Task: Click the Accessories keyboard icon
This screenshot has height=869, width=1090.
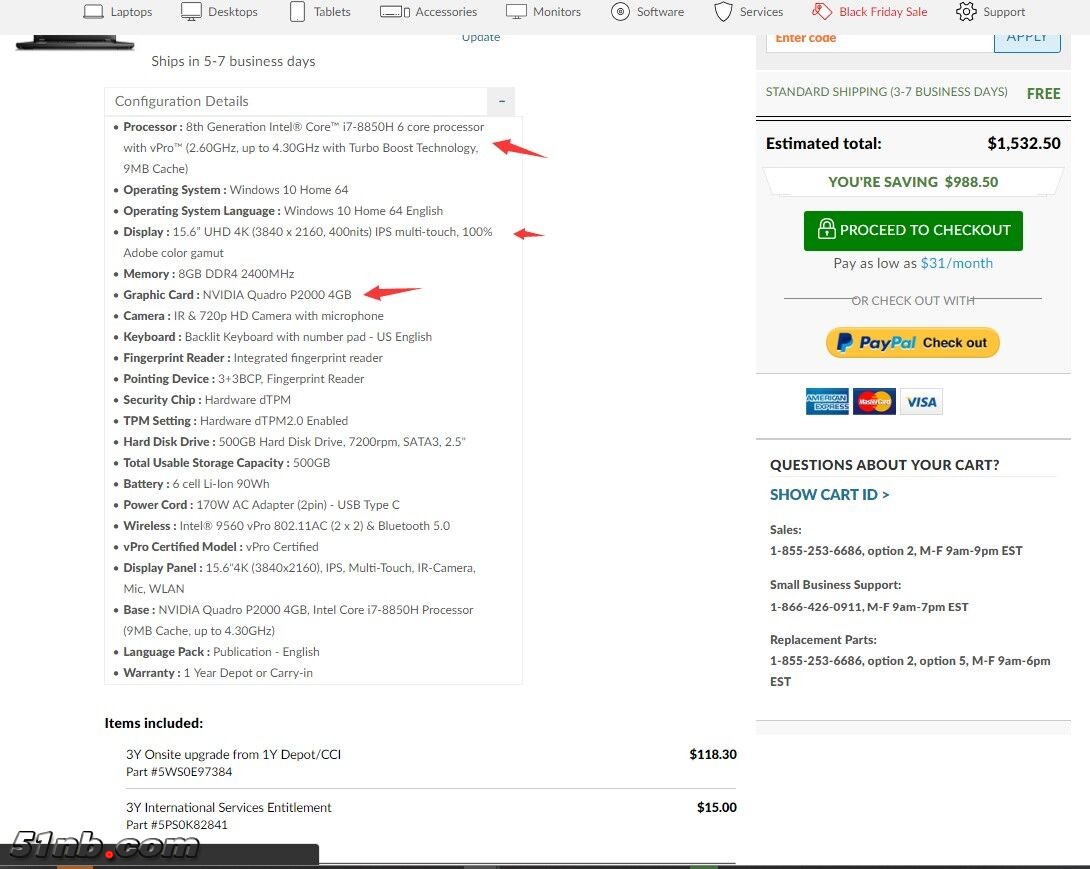Action: click(394, 12)
